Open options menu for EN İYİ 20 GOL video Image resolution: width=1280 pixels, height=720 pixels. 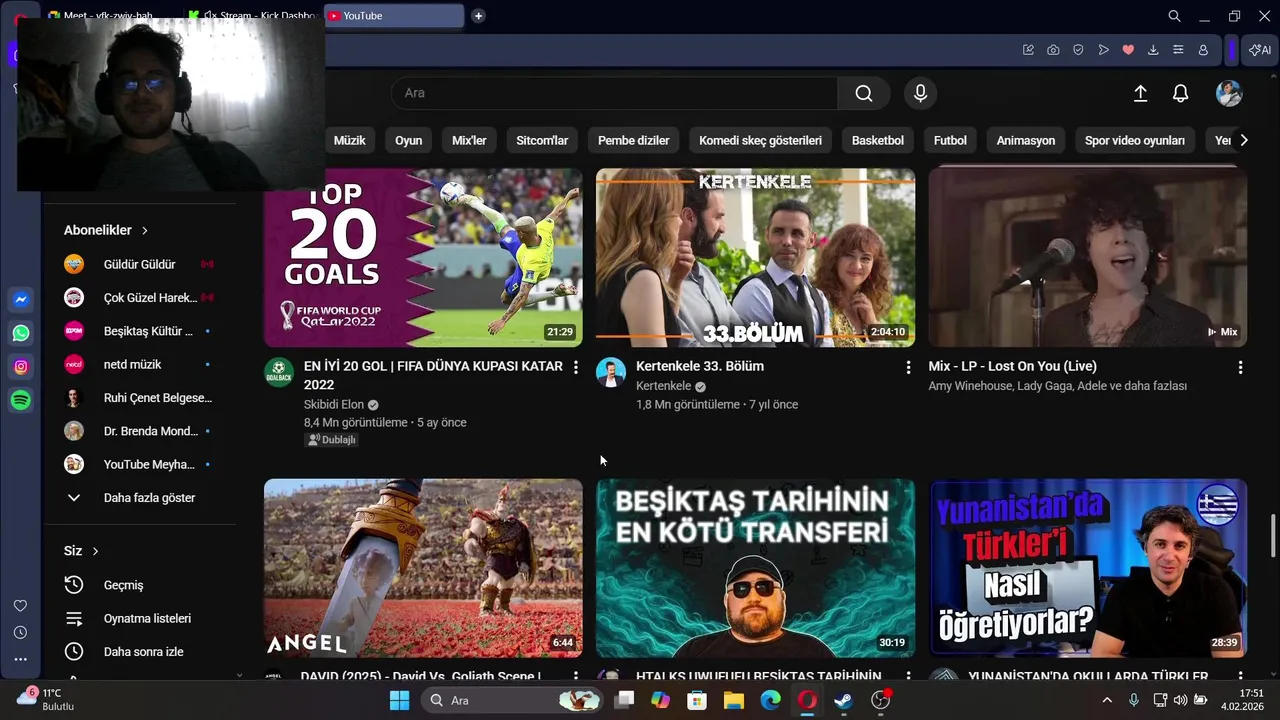coord(575,367)
